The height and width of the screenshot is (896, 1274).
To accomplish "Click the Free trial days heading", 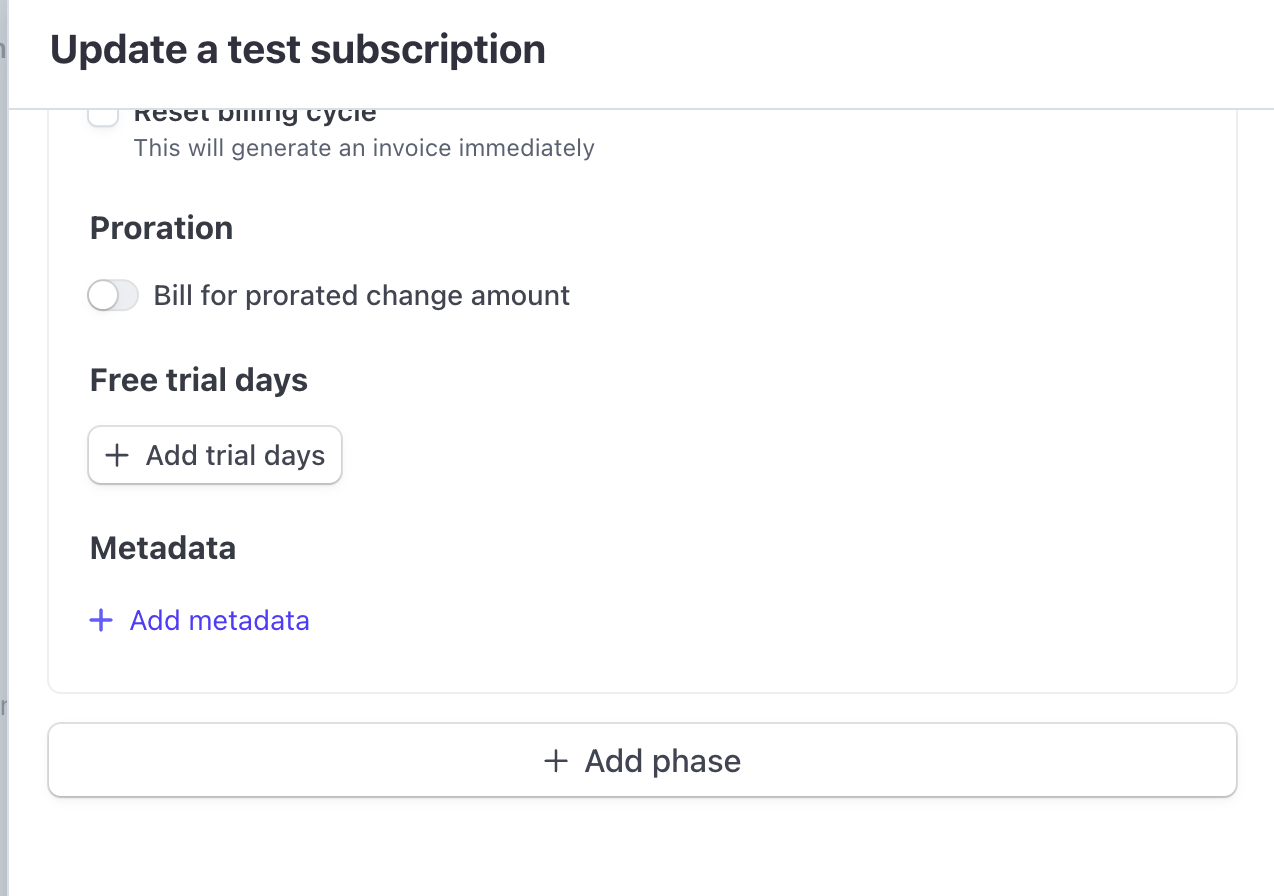I will click(x=198, y=380).
